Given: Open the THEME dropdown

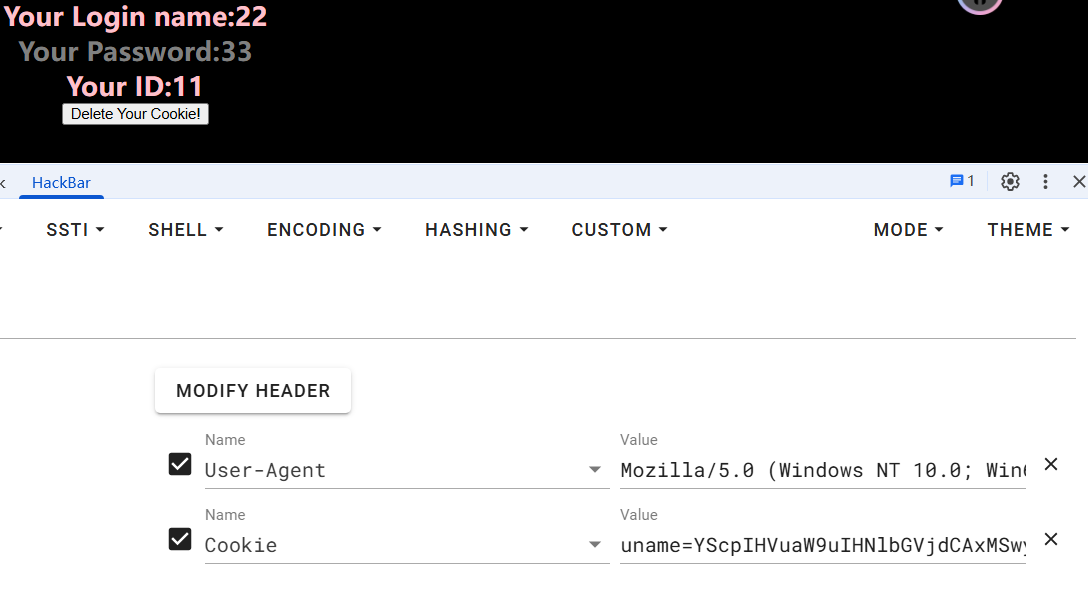Looking at the screenshot, I should click(x=1028, y=230).
